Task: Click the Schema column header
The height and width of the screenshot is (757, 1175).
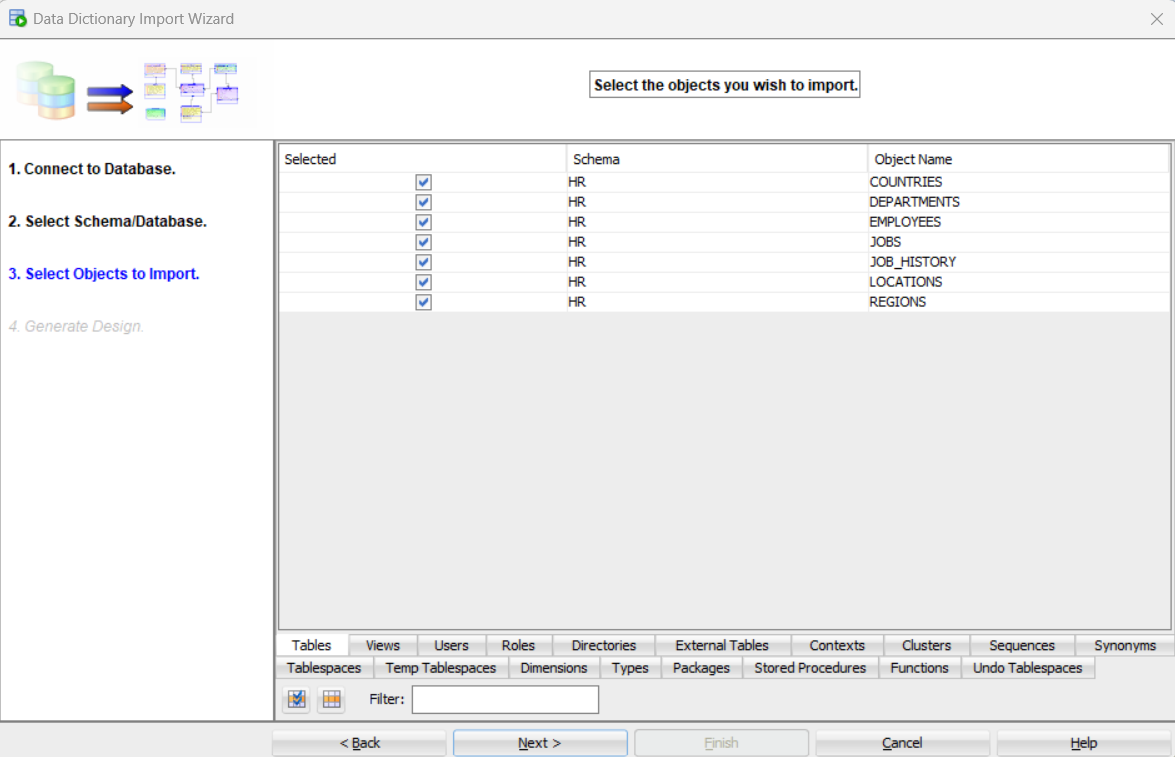Action: 716,159
